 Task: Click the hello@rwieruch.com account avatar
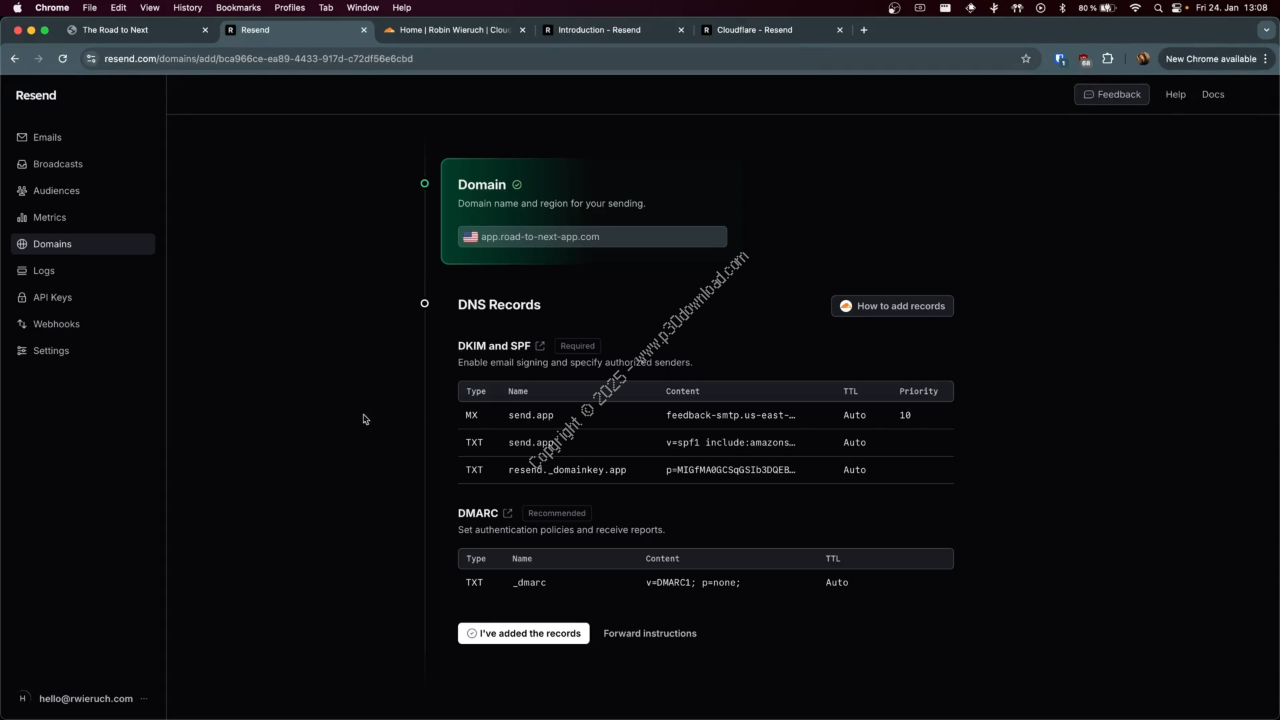tap(23, 698)
